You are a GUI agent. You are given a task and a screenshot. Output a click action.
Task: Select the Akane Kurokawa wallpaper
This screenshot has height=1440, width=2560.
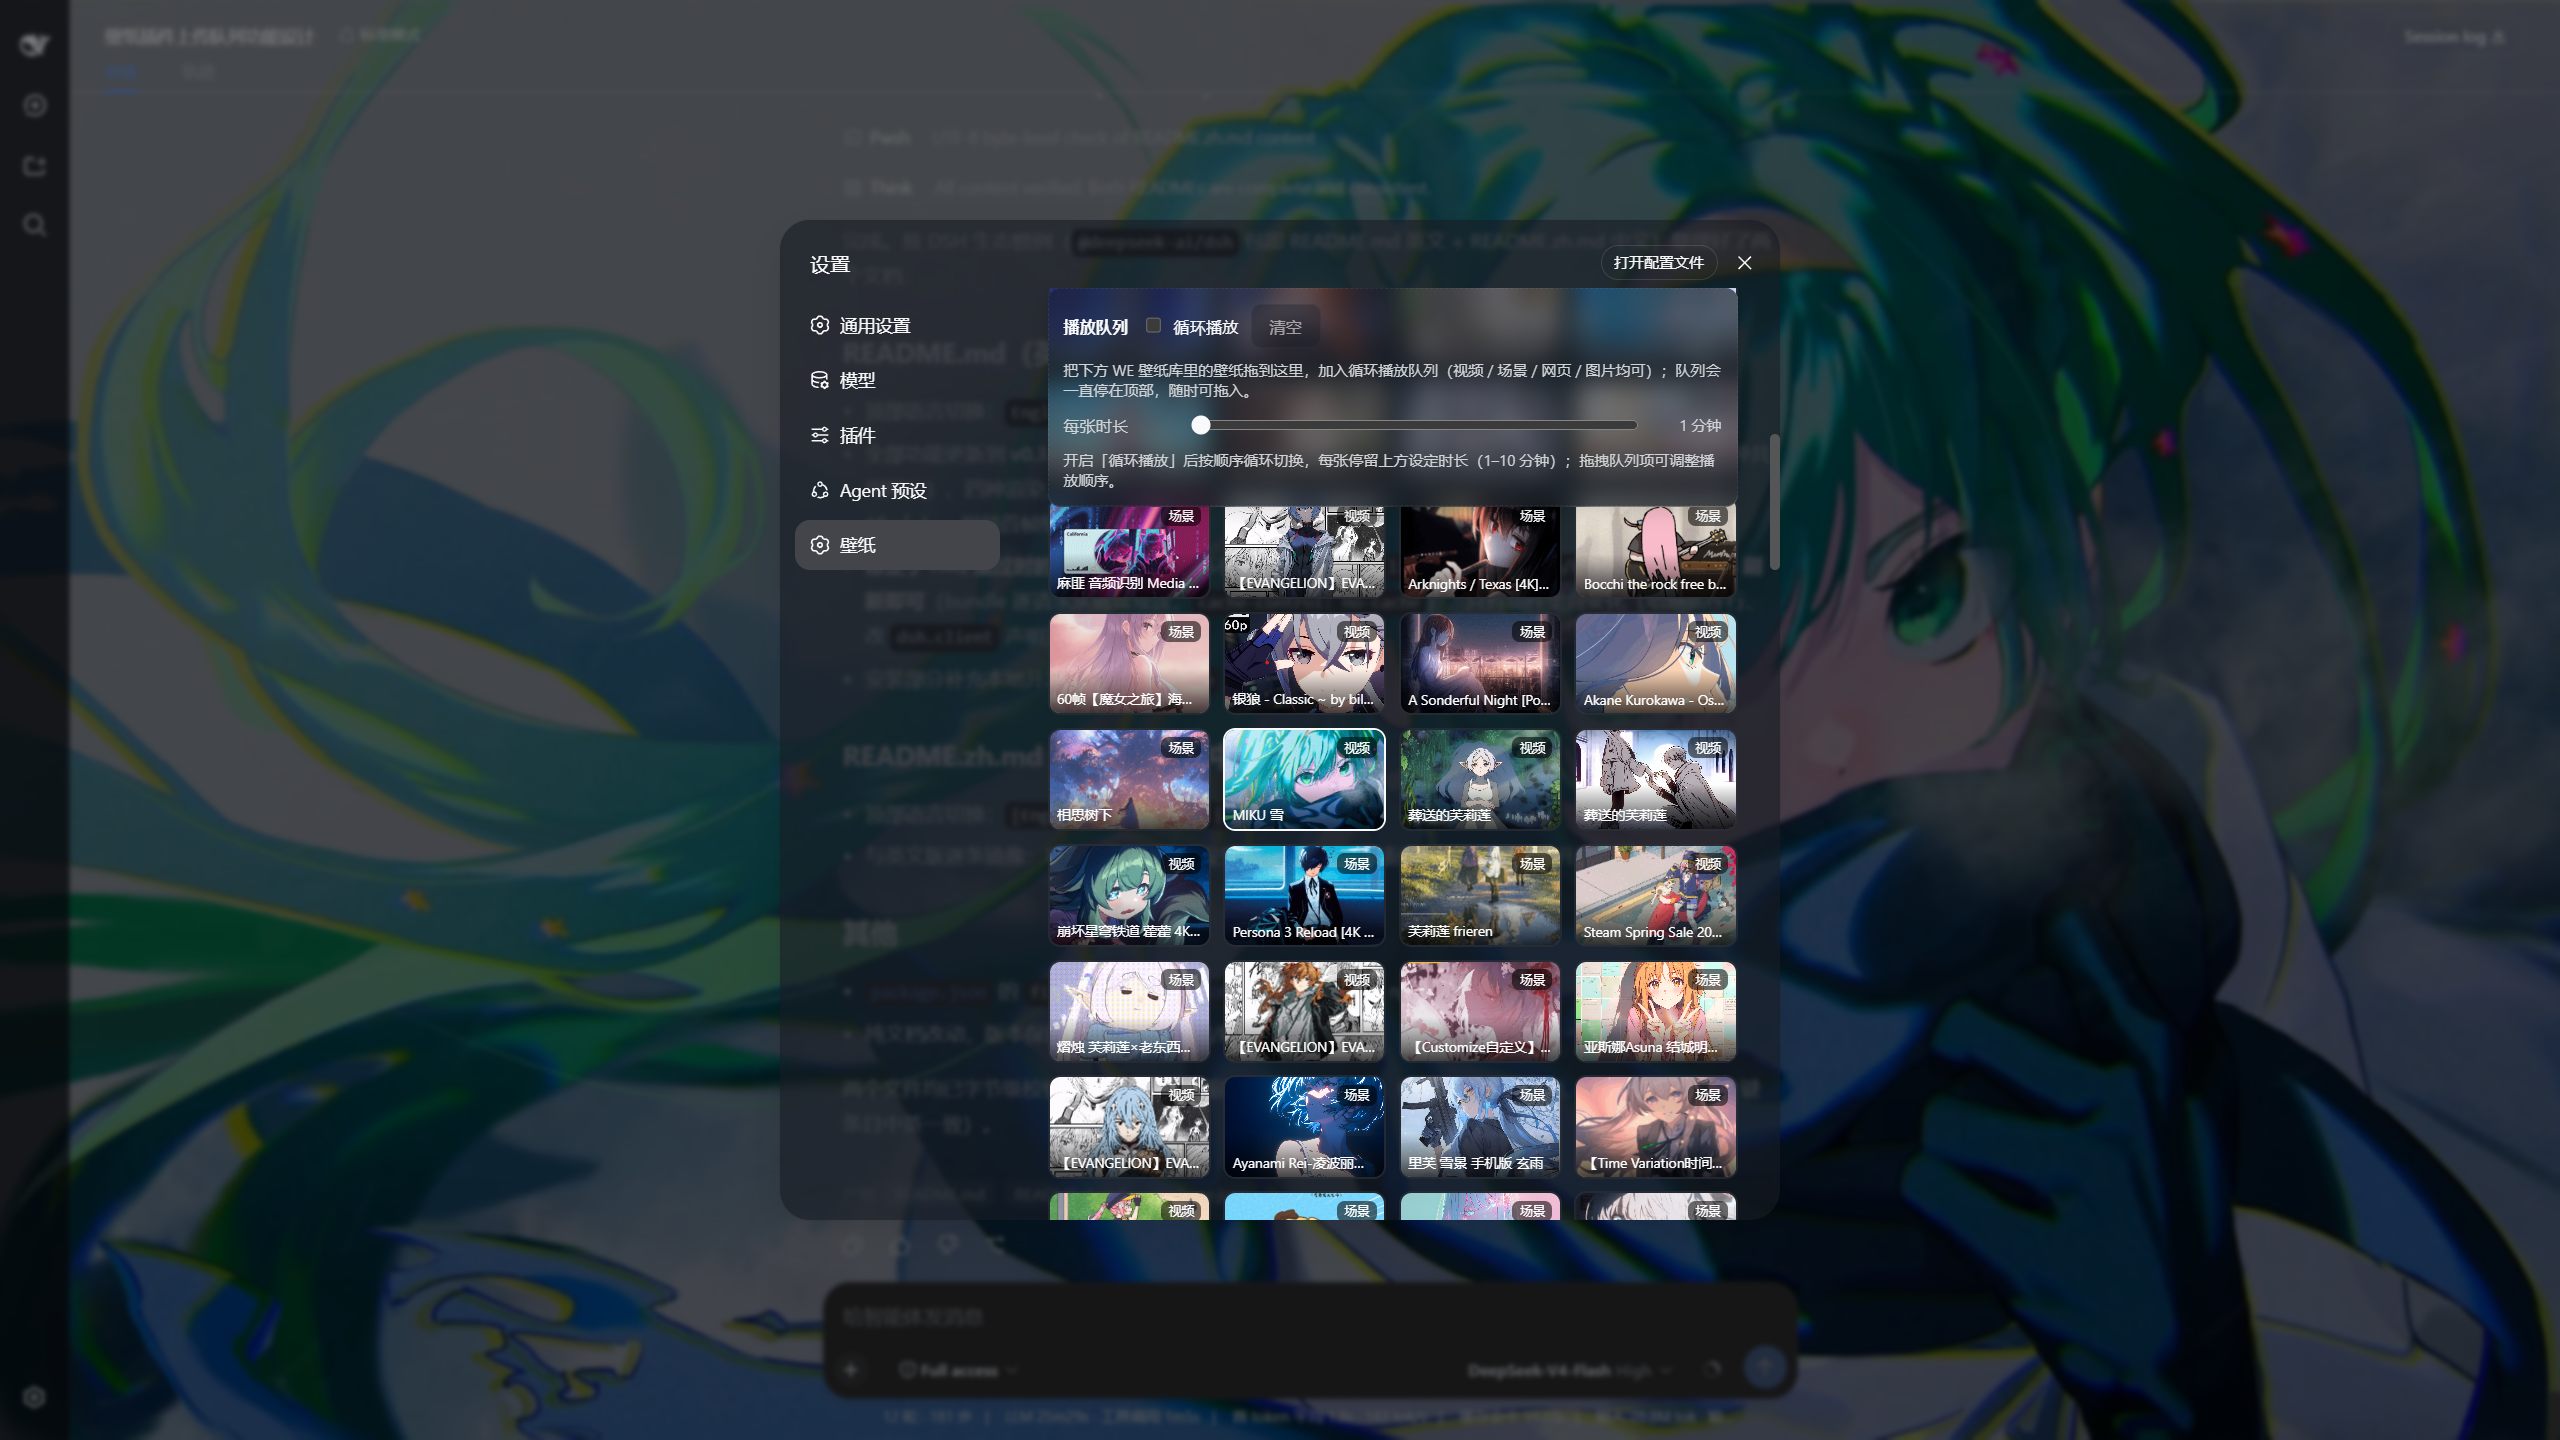[1655, 663]
